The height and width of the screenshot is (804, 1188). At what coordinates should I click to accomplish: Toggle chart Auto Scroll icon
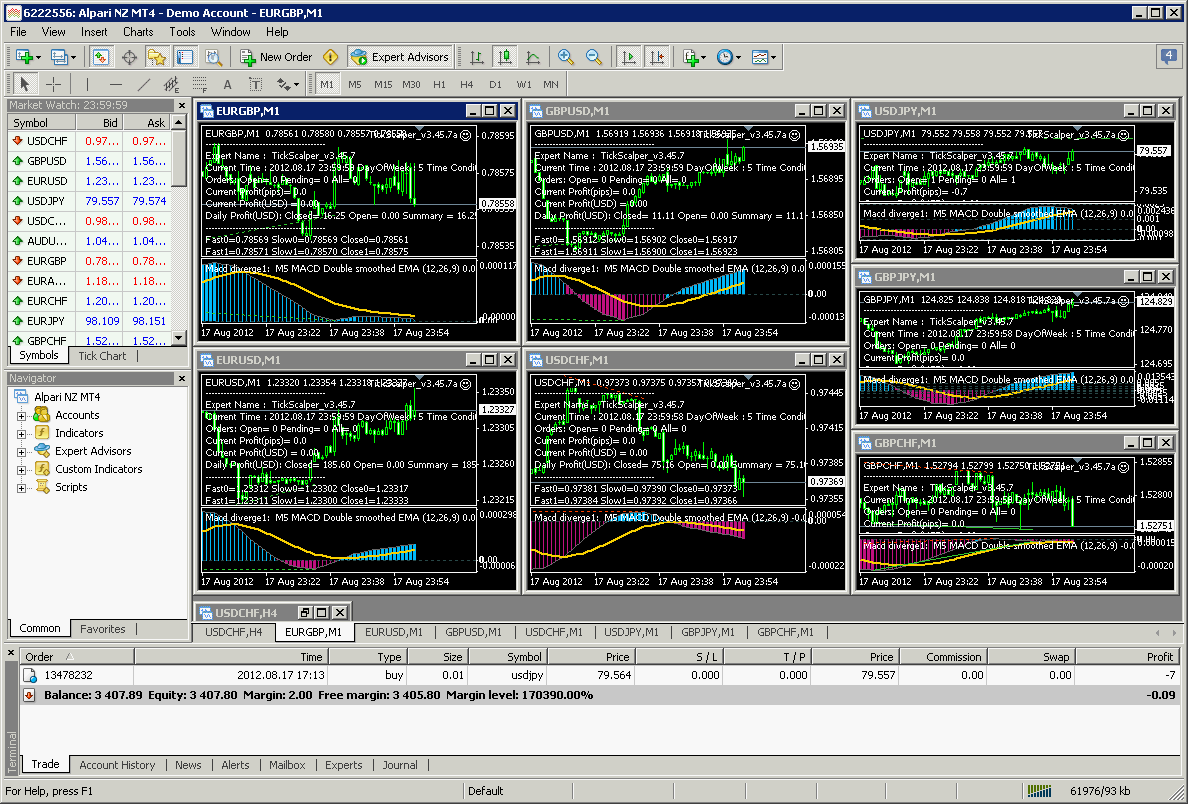pos(628,57)
